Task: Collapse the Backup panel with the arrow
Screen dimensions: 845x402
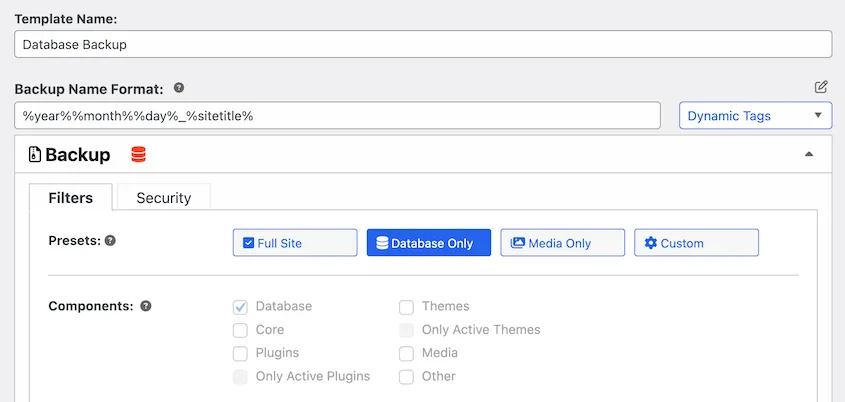Action: [808, 154]
